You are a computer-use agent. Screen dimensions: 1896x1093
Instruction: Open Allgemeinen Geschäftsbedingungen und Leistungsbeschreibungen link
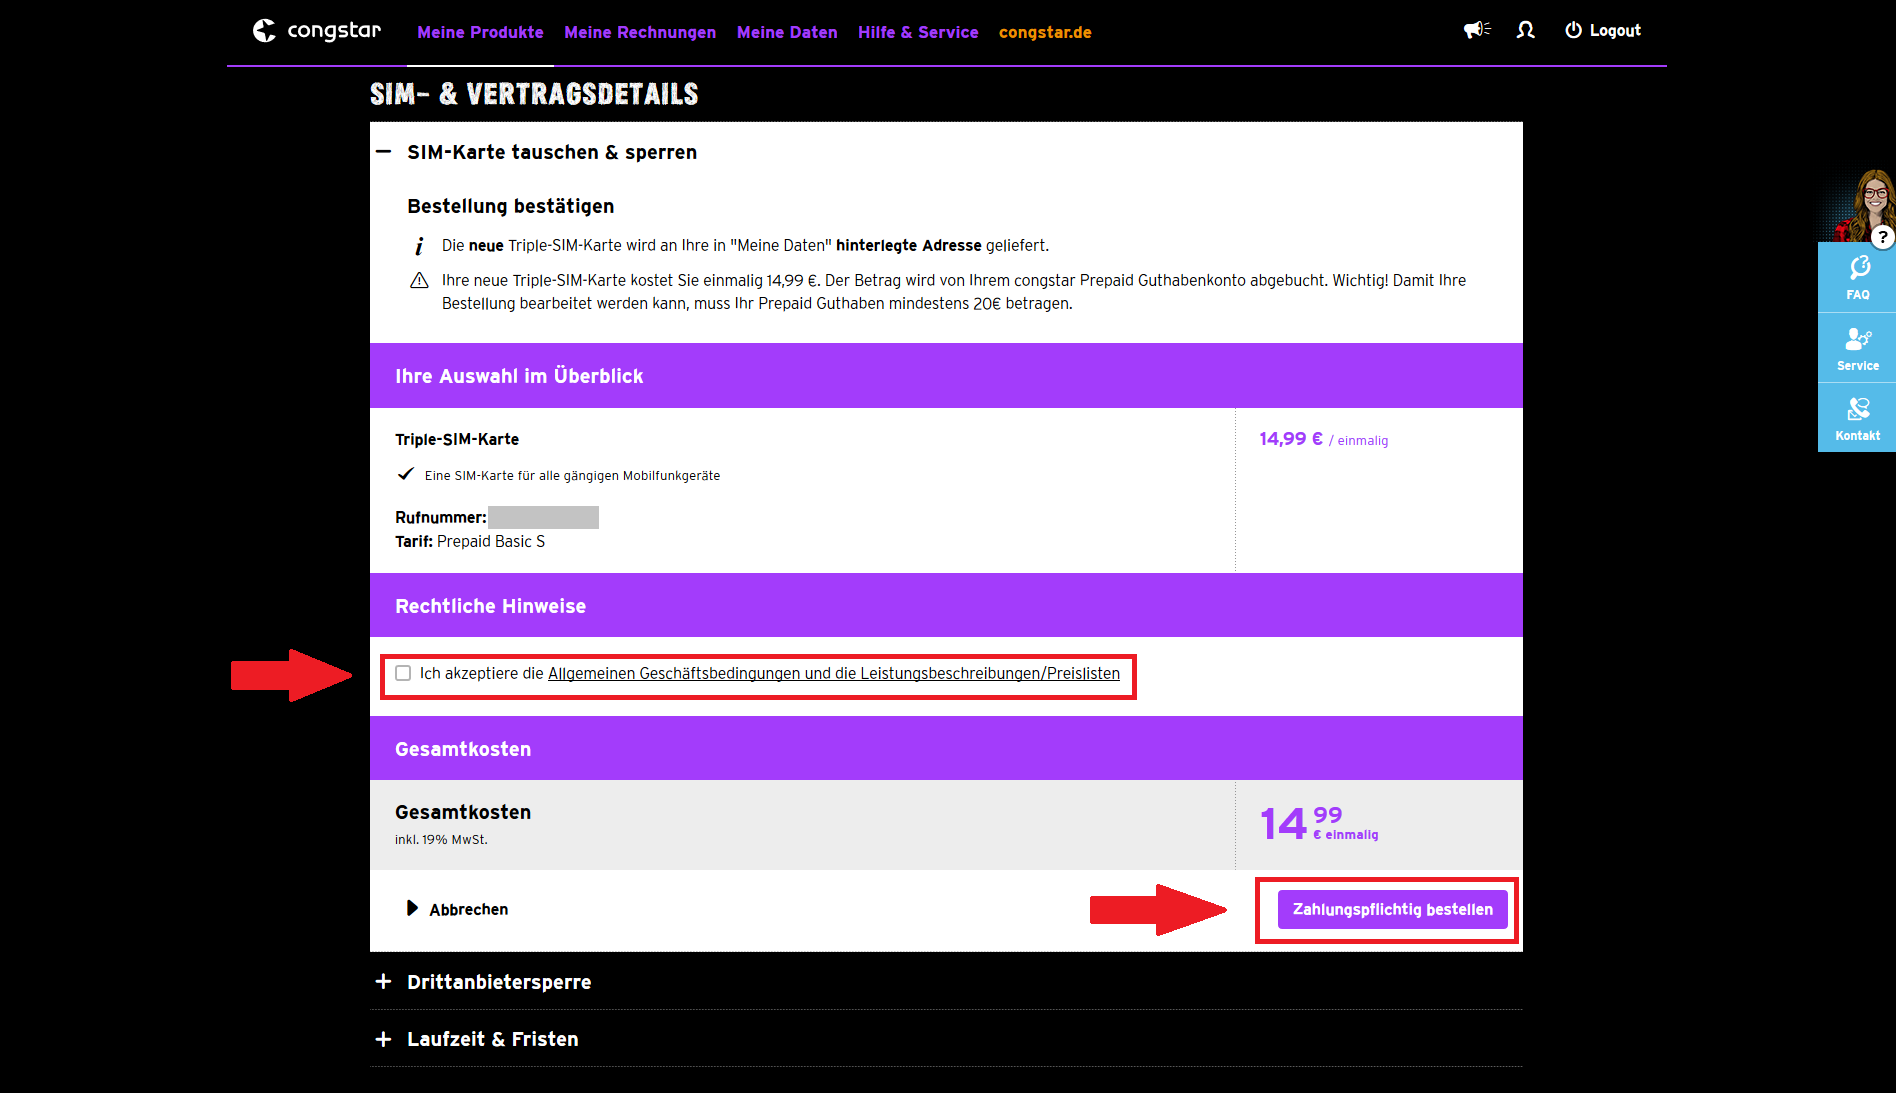click(834, 673)
